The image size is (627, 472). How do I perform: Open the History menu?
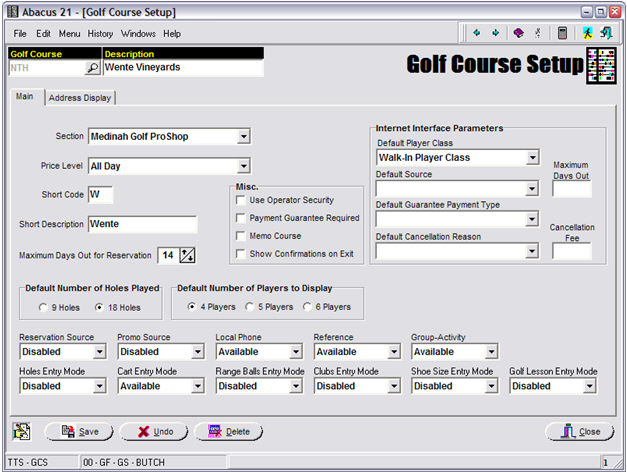point(100,33)
